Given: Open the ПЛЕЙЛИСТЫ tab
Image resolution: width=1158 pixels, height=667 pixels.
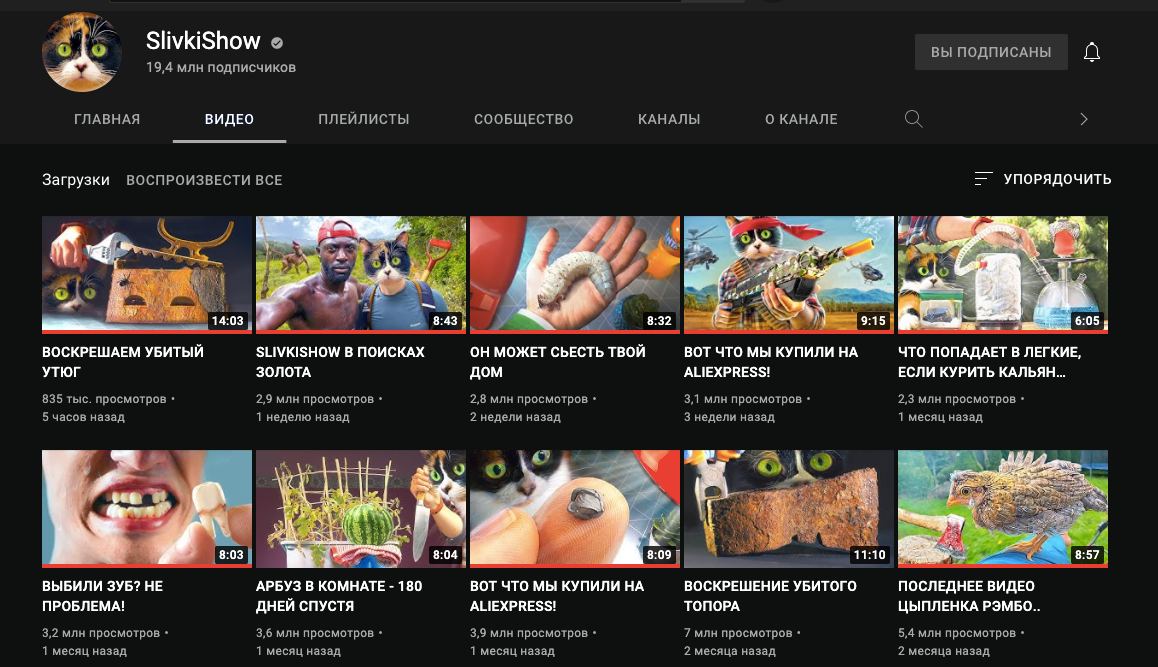Looking at the screenshot, I should 363,119.
